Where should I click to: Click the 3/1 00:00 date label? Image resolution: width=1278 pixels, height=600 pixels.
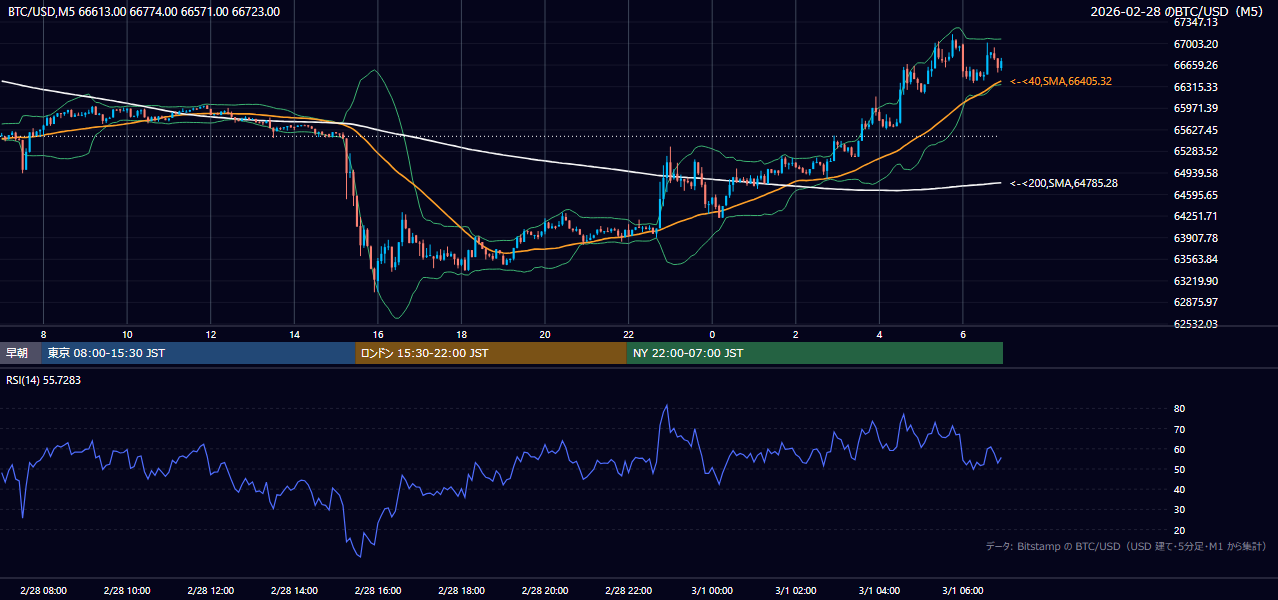[712, 591]
